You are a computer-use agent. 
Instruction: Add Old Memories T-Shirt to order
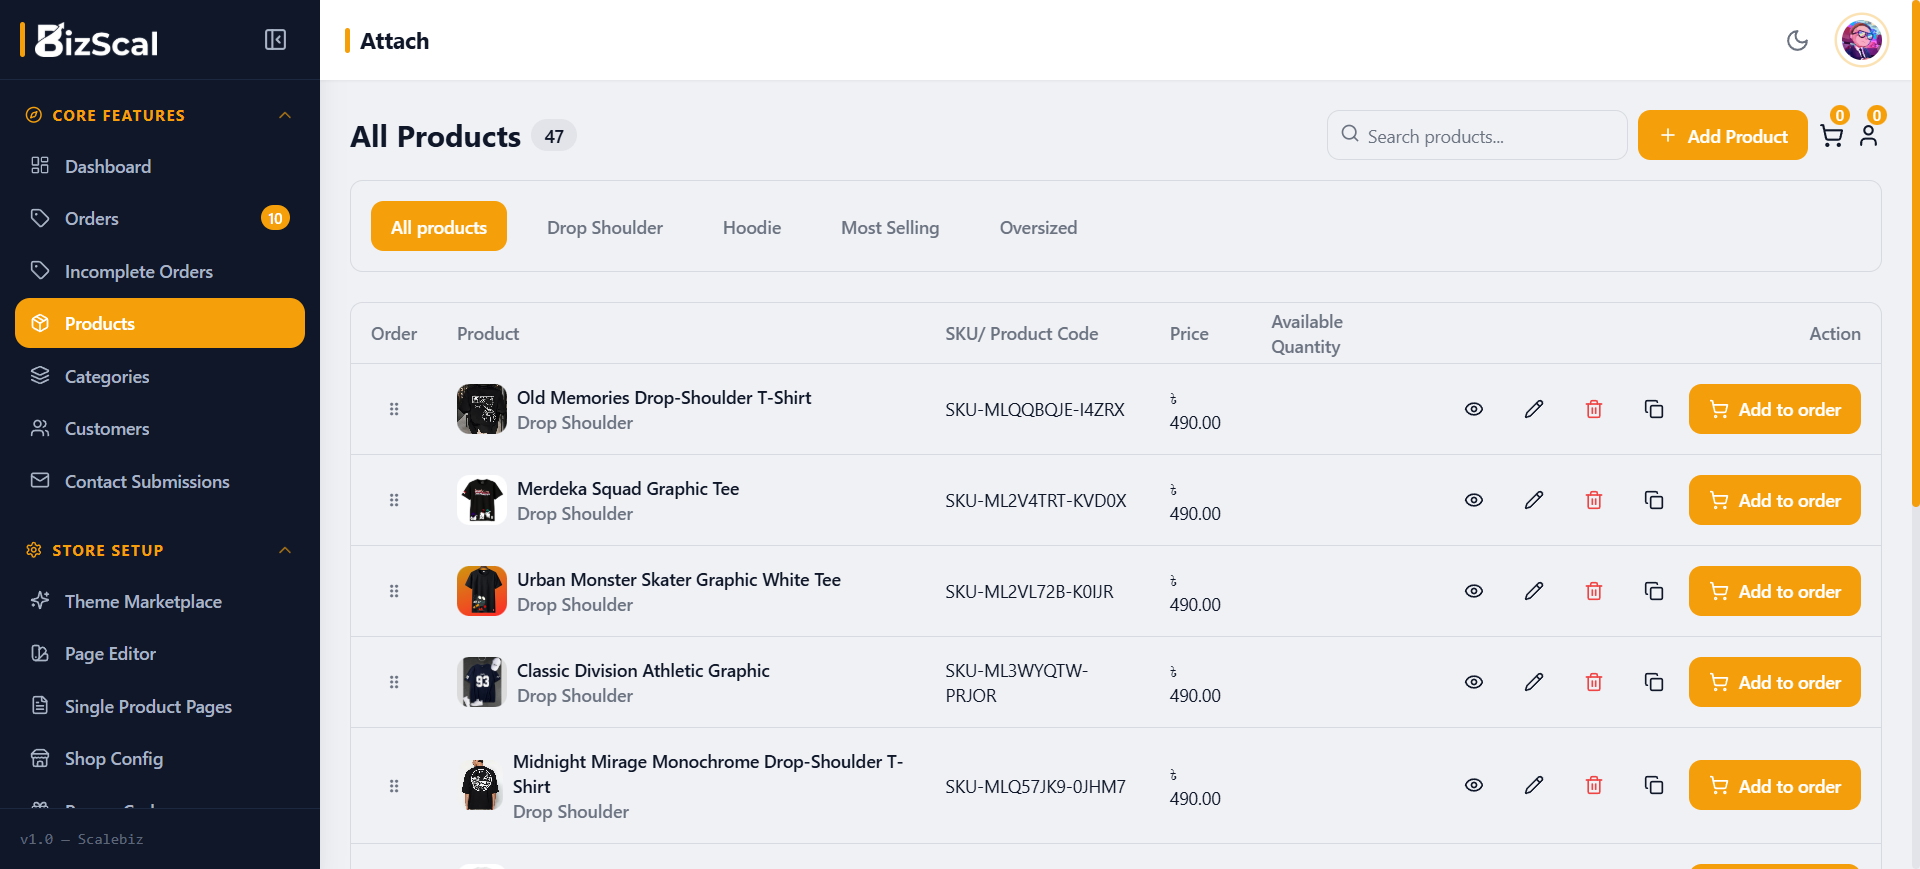tap(1774, 409)
